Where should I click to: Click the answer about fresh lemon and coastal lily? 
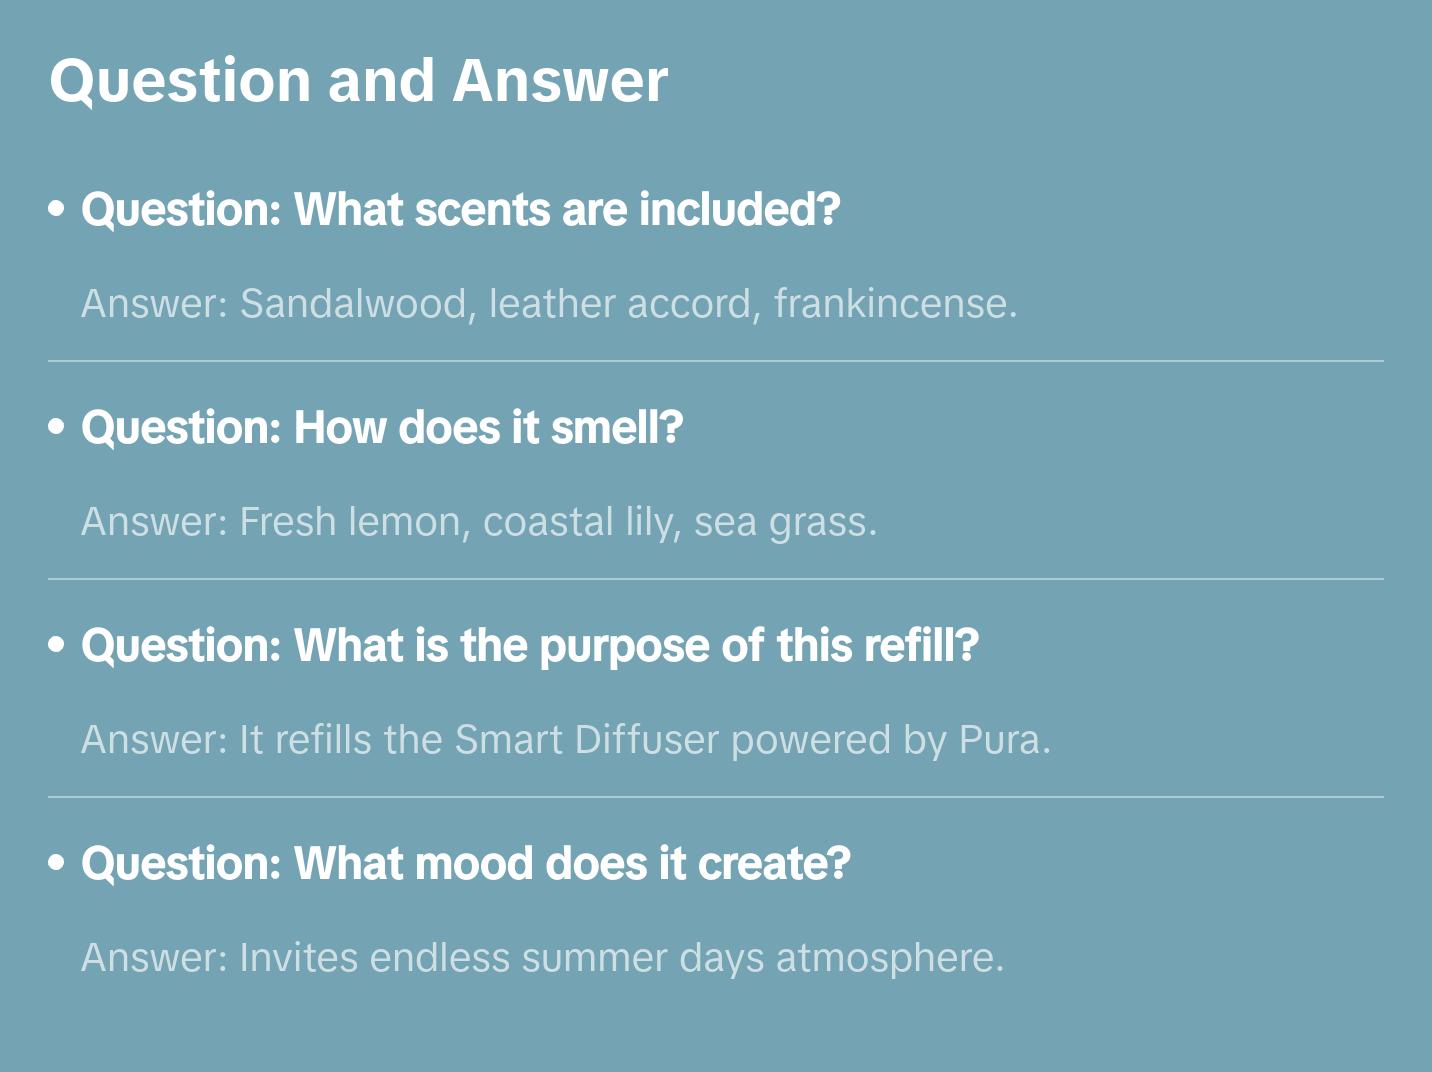point(478,521)
